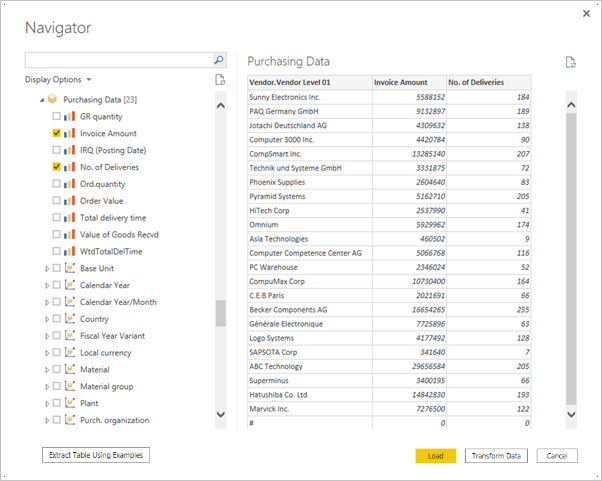Expand the Calendar Year node
The image size is (602, 481).
point(47,286)
